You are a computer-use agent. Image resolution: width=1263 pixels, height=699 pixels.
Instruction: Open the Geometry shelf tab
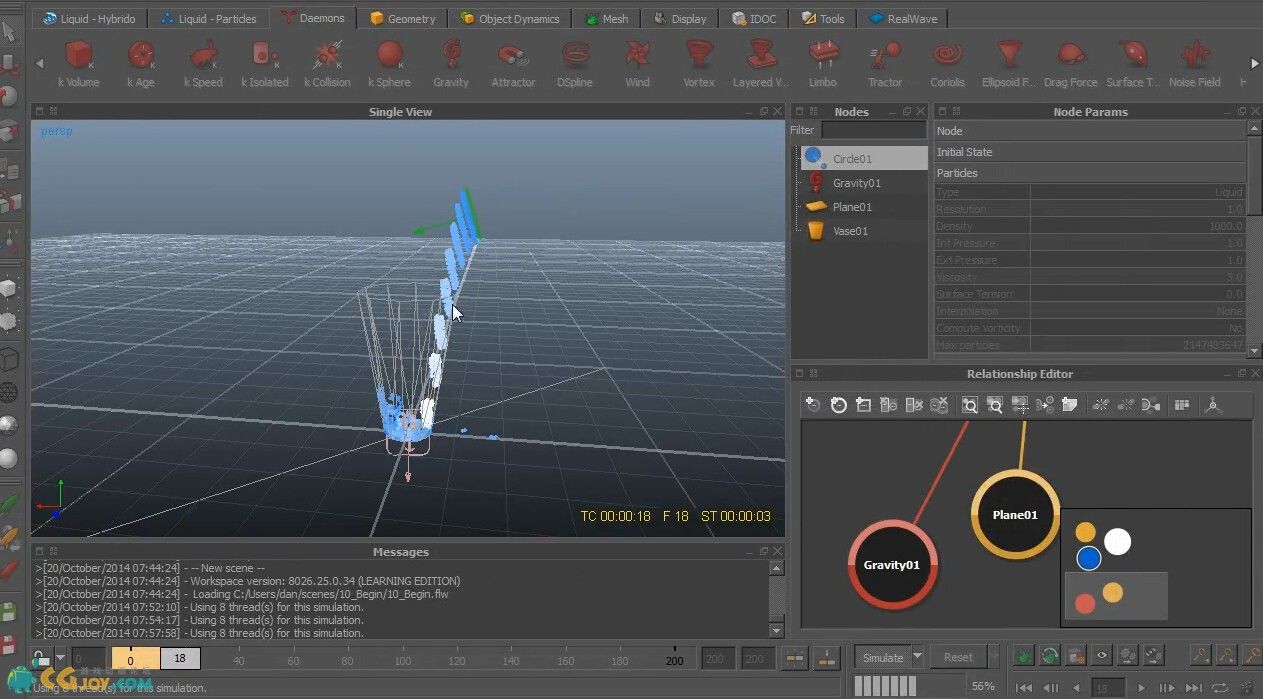(x=403, y=18)
